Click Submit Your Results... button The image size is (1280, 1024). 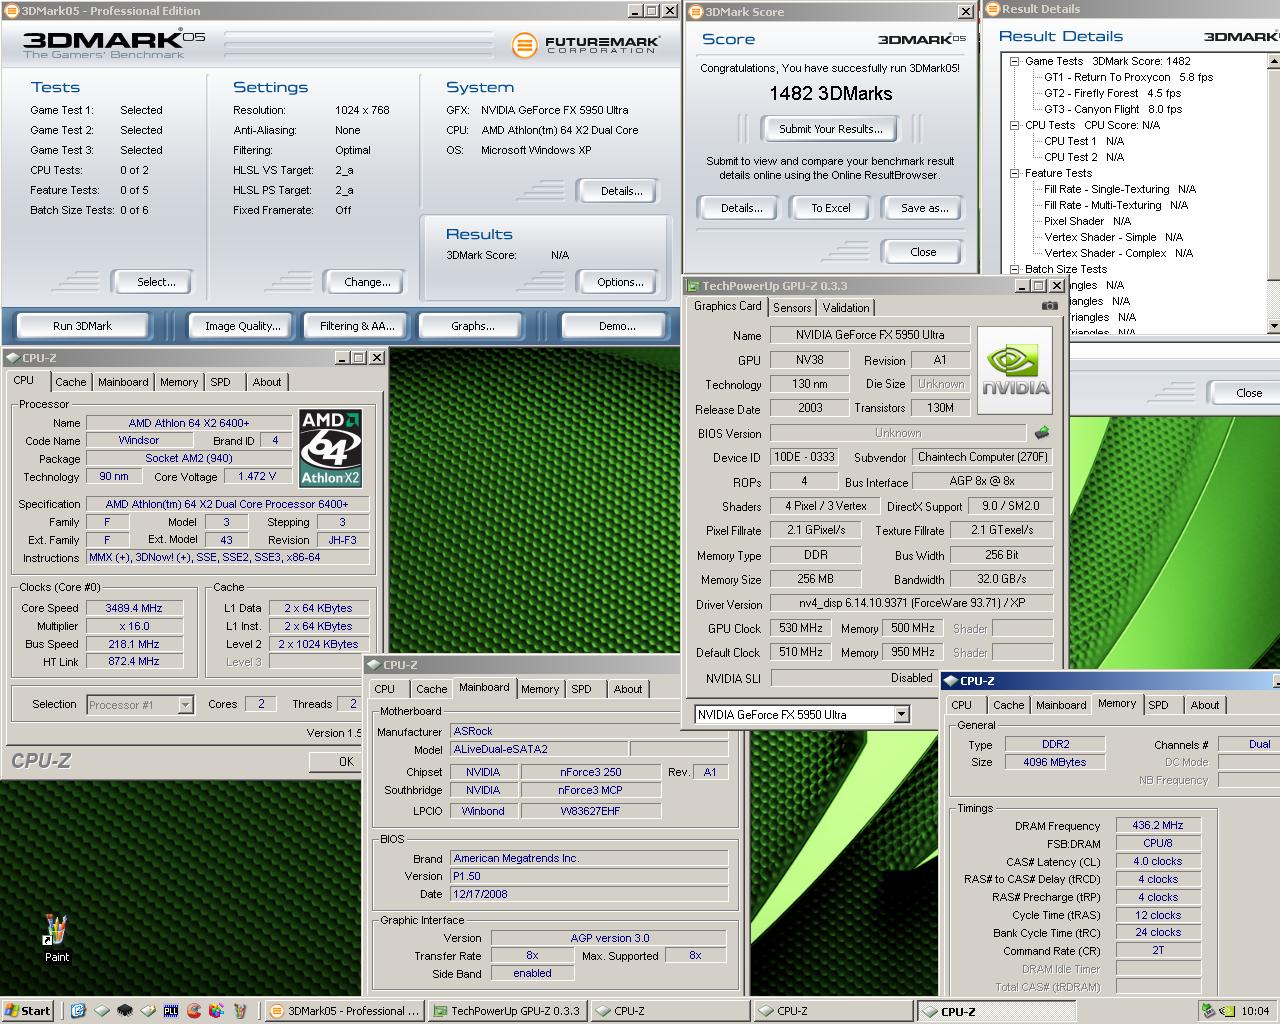(831, 129)
